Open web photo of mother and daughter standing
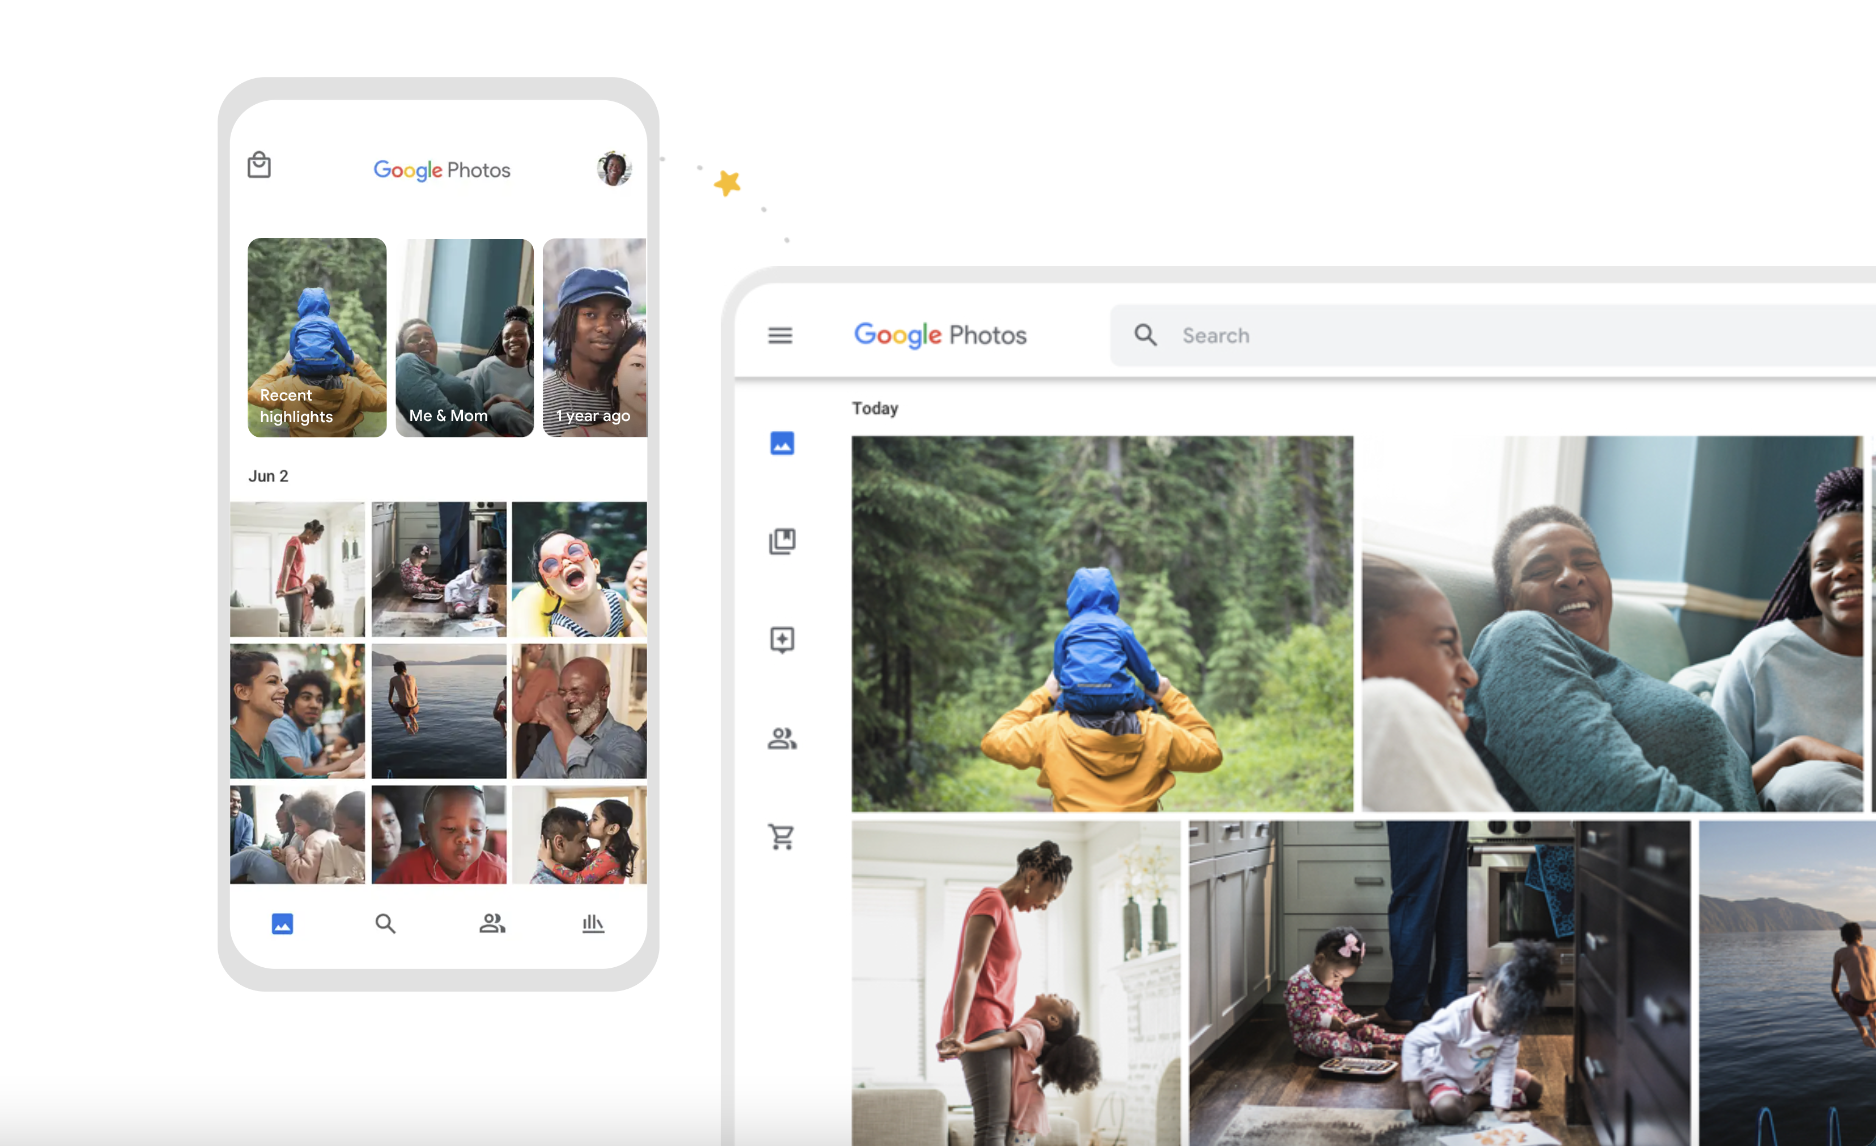 coord(1016,983)
